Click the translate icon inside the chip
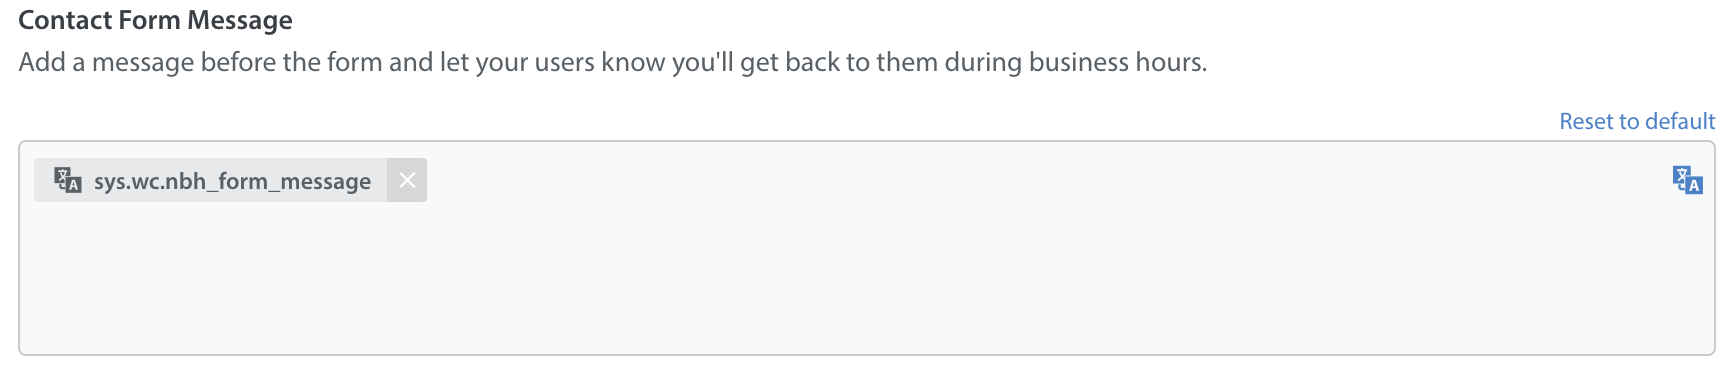Viewport: 1732px width, 368px height. click(67, 180)
